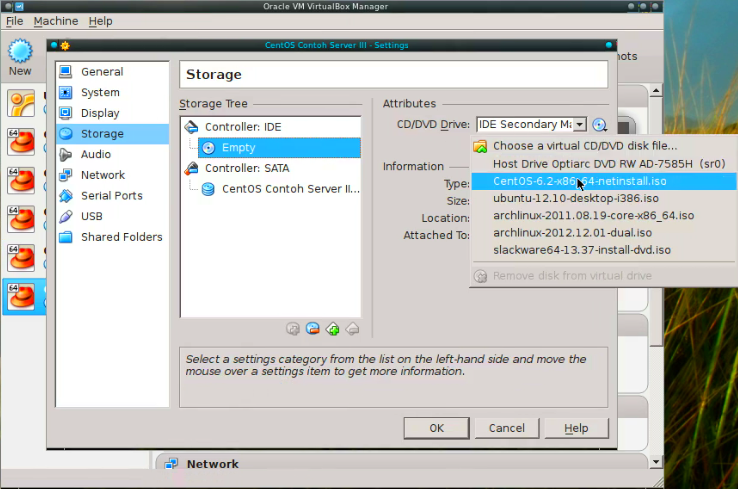Click the CD disk chooser icon beside CD/DVD Drive
This screenshot has width=738, height=489.
[x=599, y=125]
